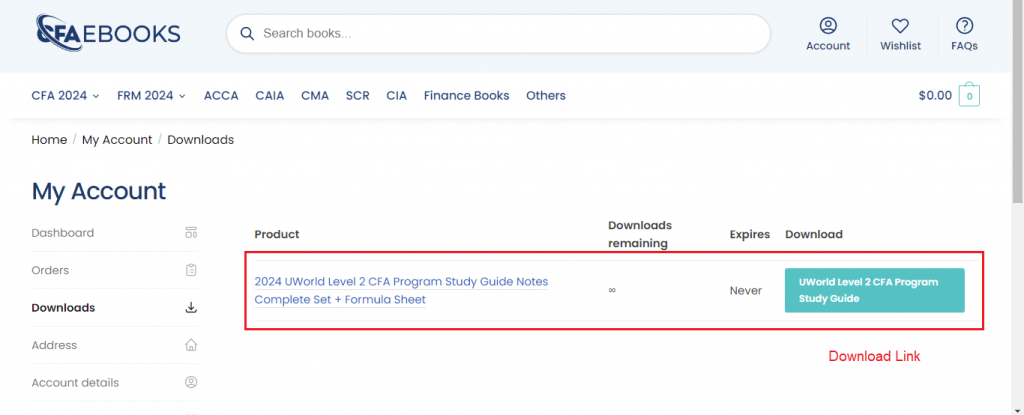1024x415 pixels.
Task: Click the Download column header
Action: pyautogui.click(x=814, y=234)
